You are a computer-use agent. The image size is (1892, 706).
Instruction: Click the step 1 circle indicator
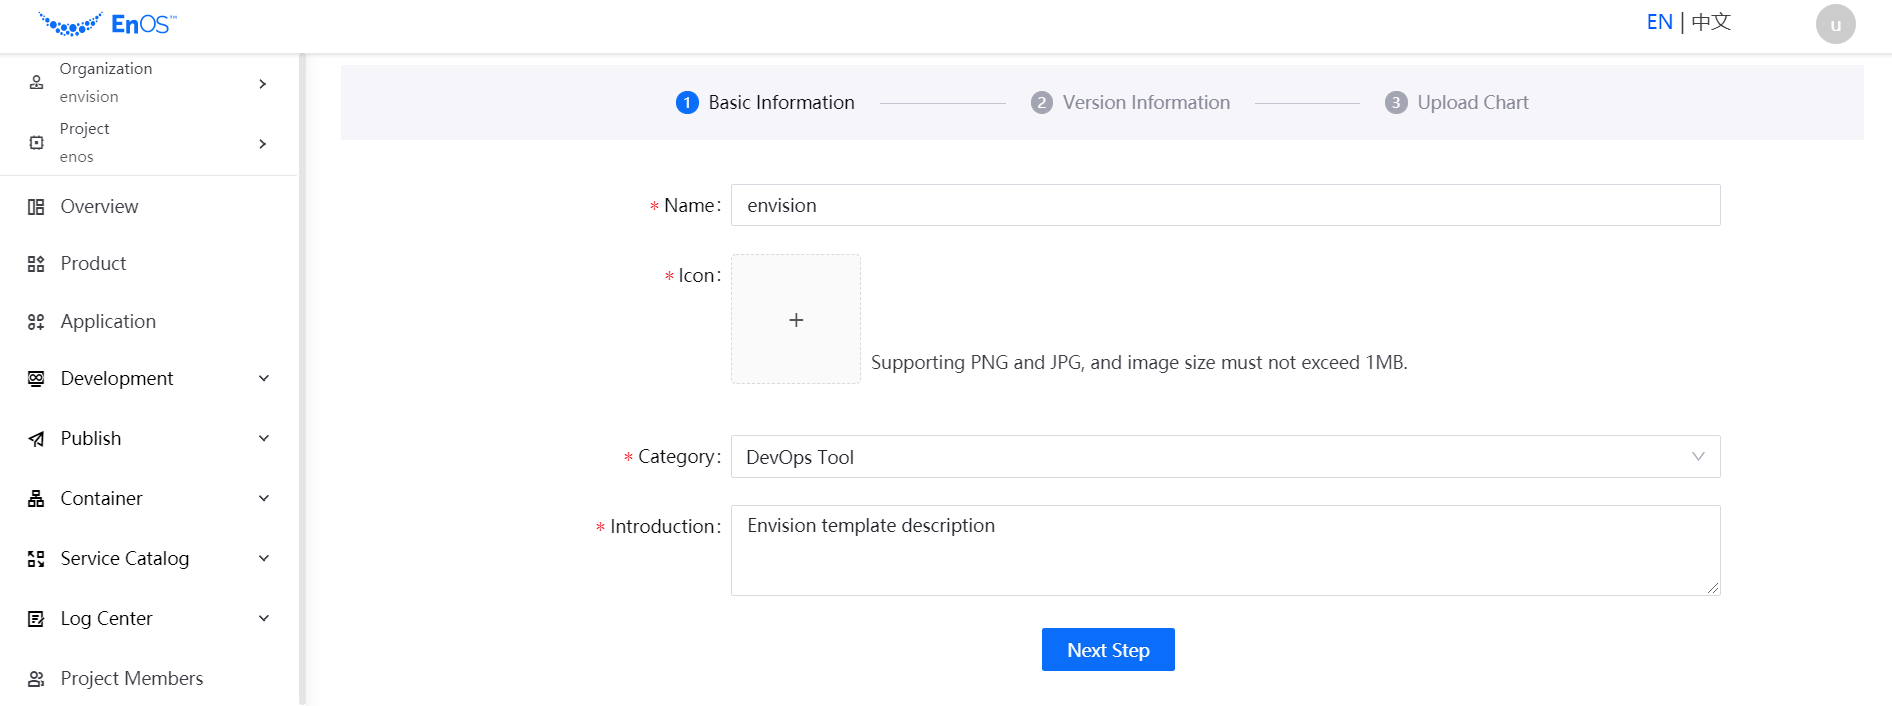tap(687, 103)
